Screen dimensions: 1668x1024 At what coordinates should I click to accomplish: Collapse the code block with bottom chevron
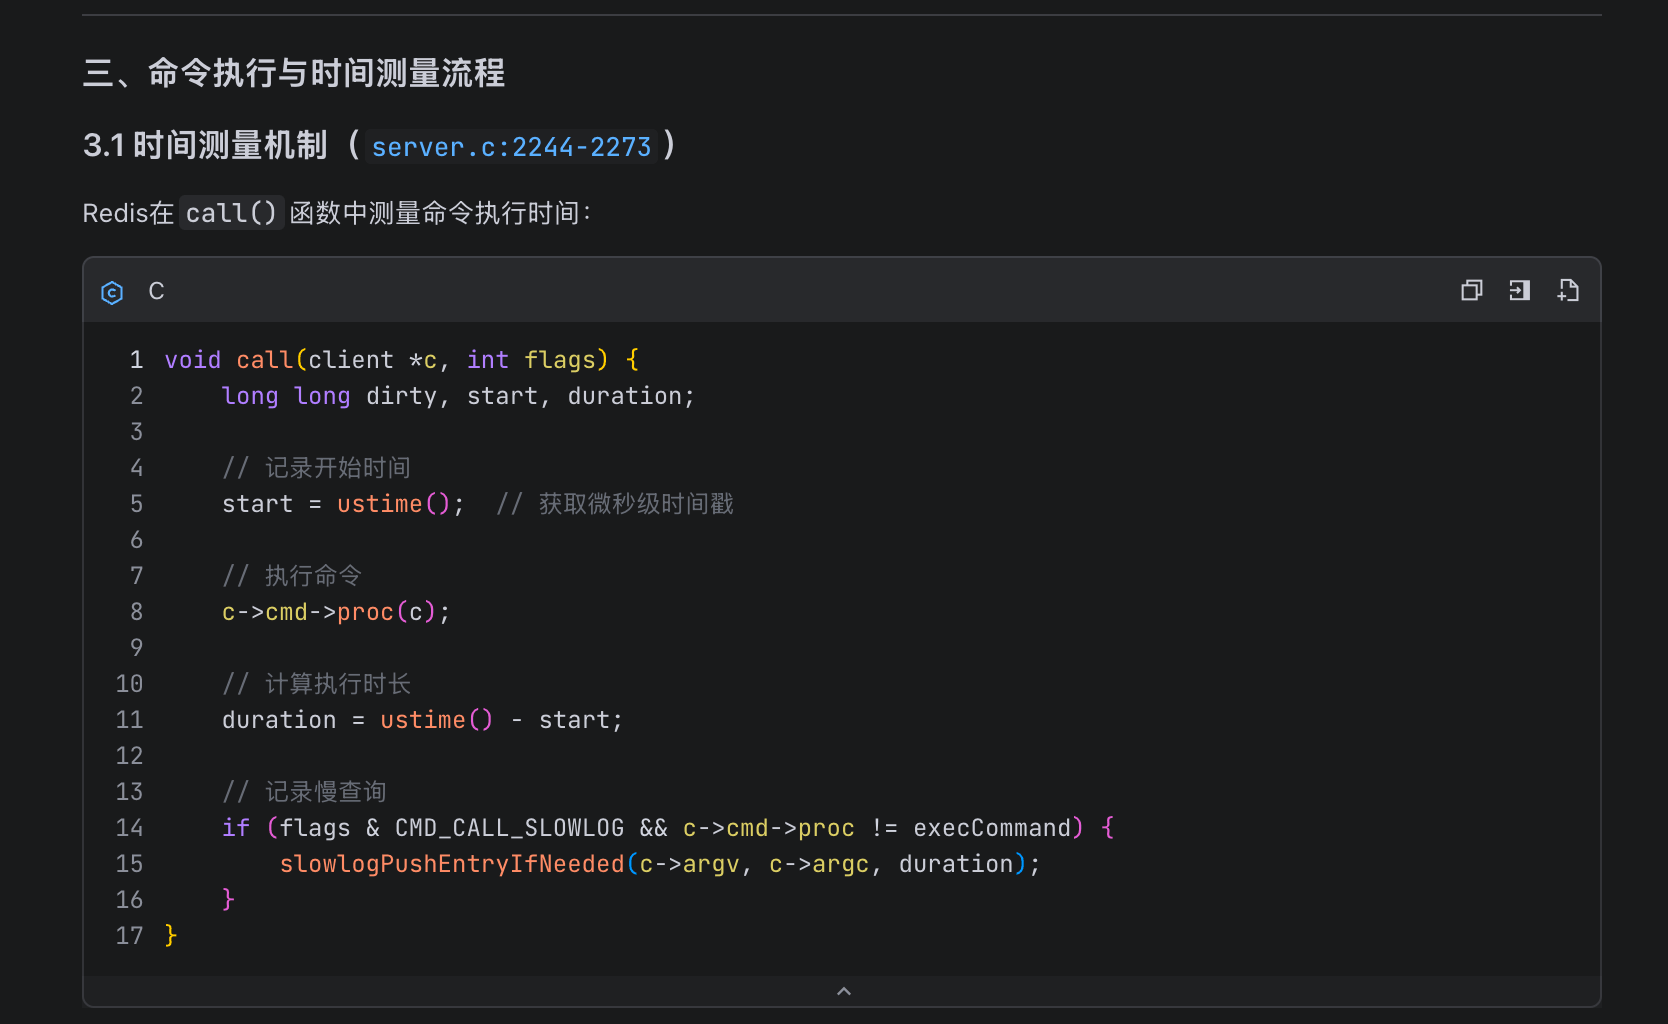coord(843,991)
